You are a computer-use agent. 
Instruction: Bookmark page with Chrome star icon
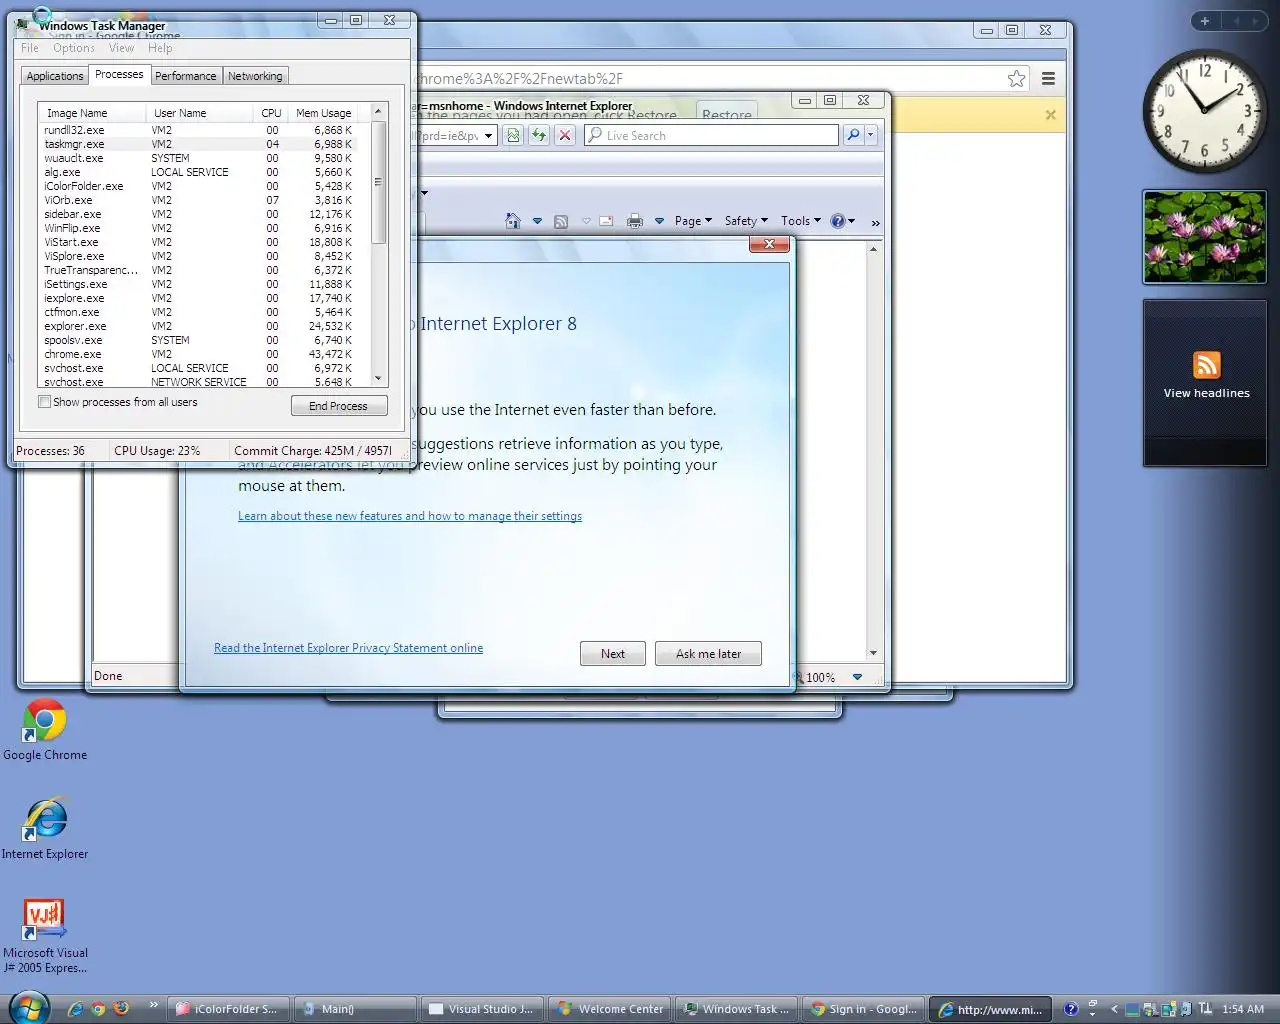tap(1016, 78)
